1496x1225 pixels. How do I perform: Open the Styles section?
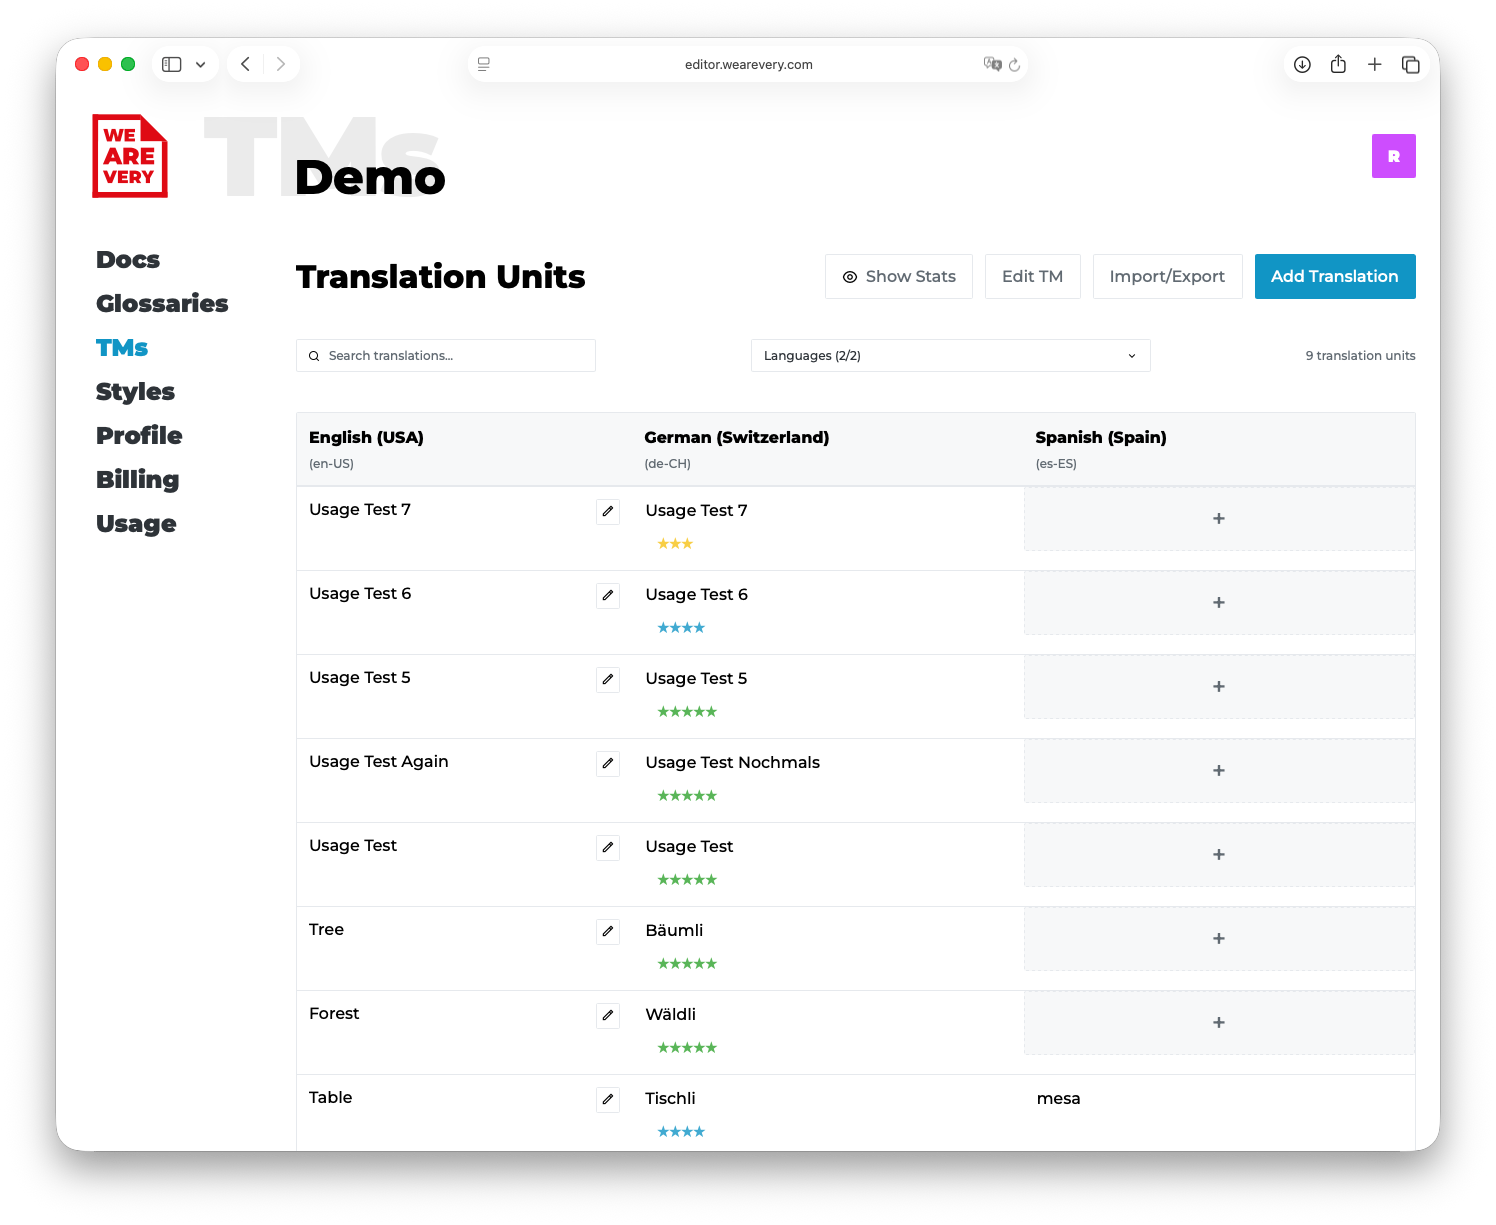pos(135,392)
